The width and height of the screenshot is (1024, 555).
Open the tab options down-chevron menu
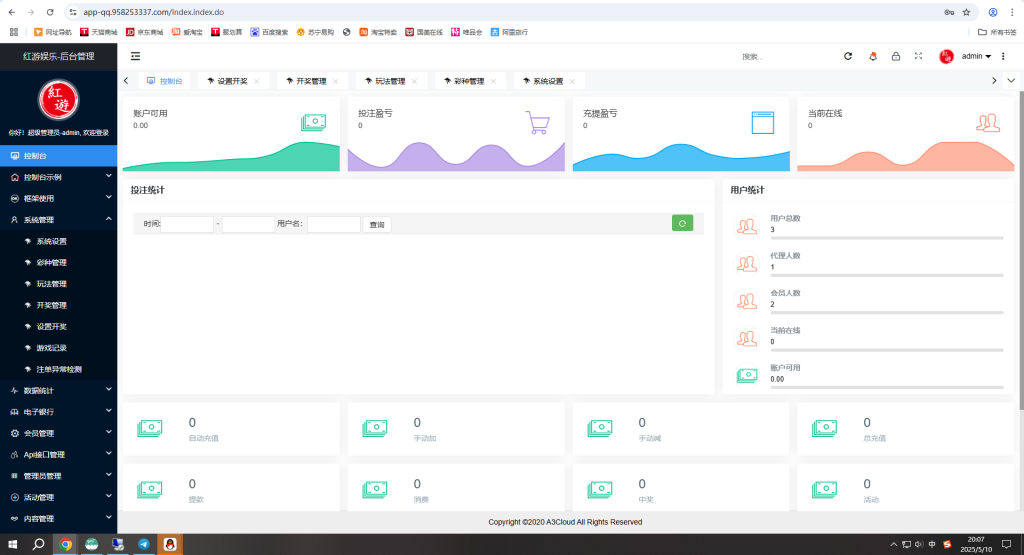pyautogui.click(x=1011, y=81)
